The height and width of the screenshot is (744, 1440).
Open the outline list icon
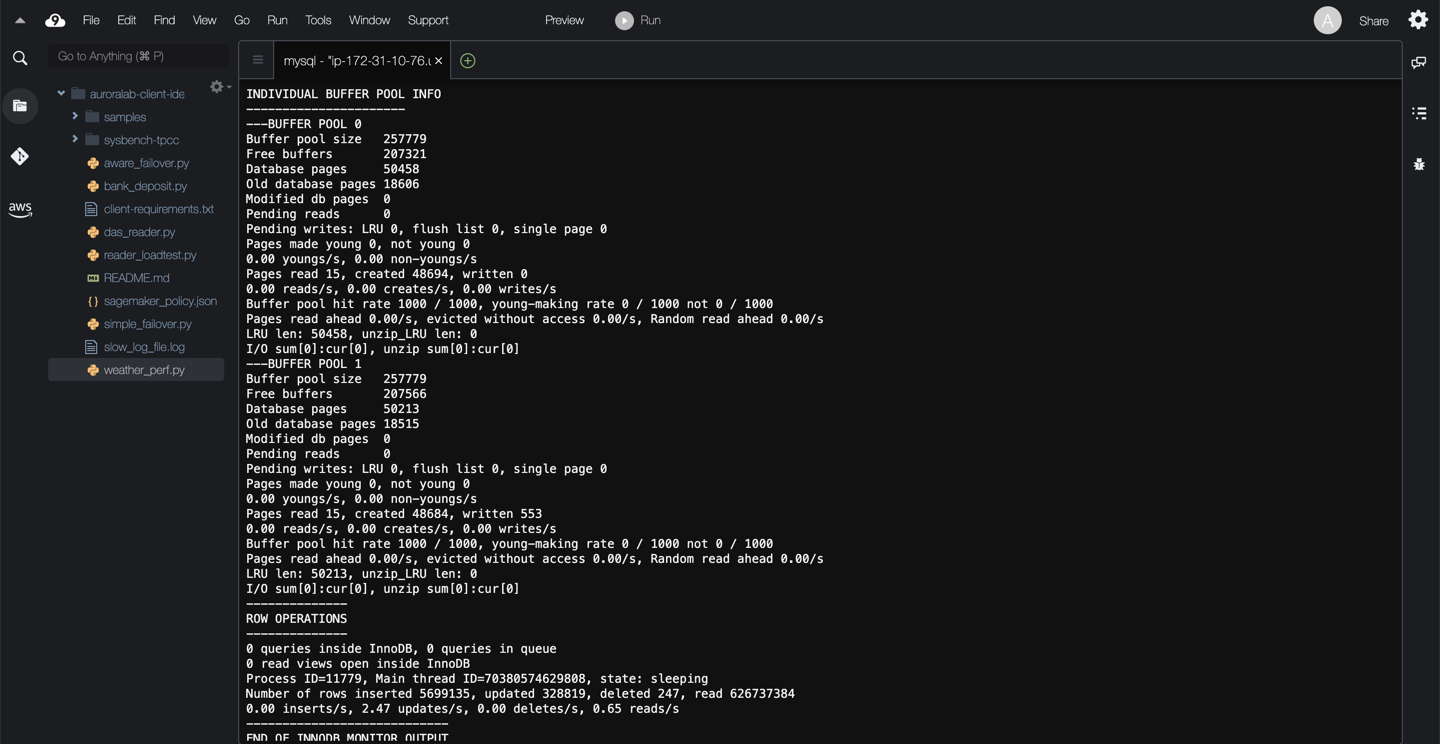(x=1419, y=113)
